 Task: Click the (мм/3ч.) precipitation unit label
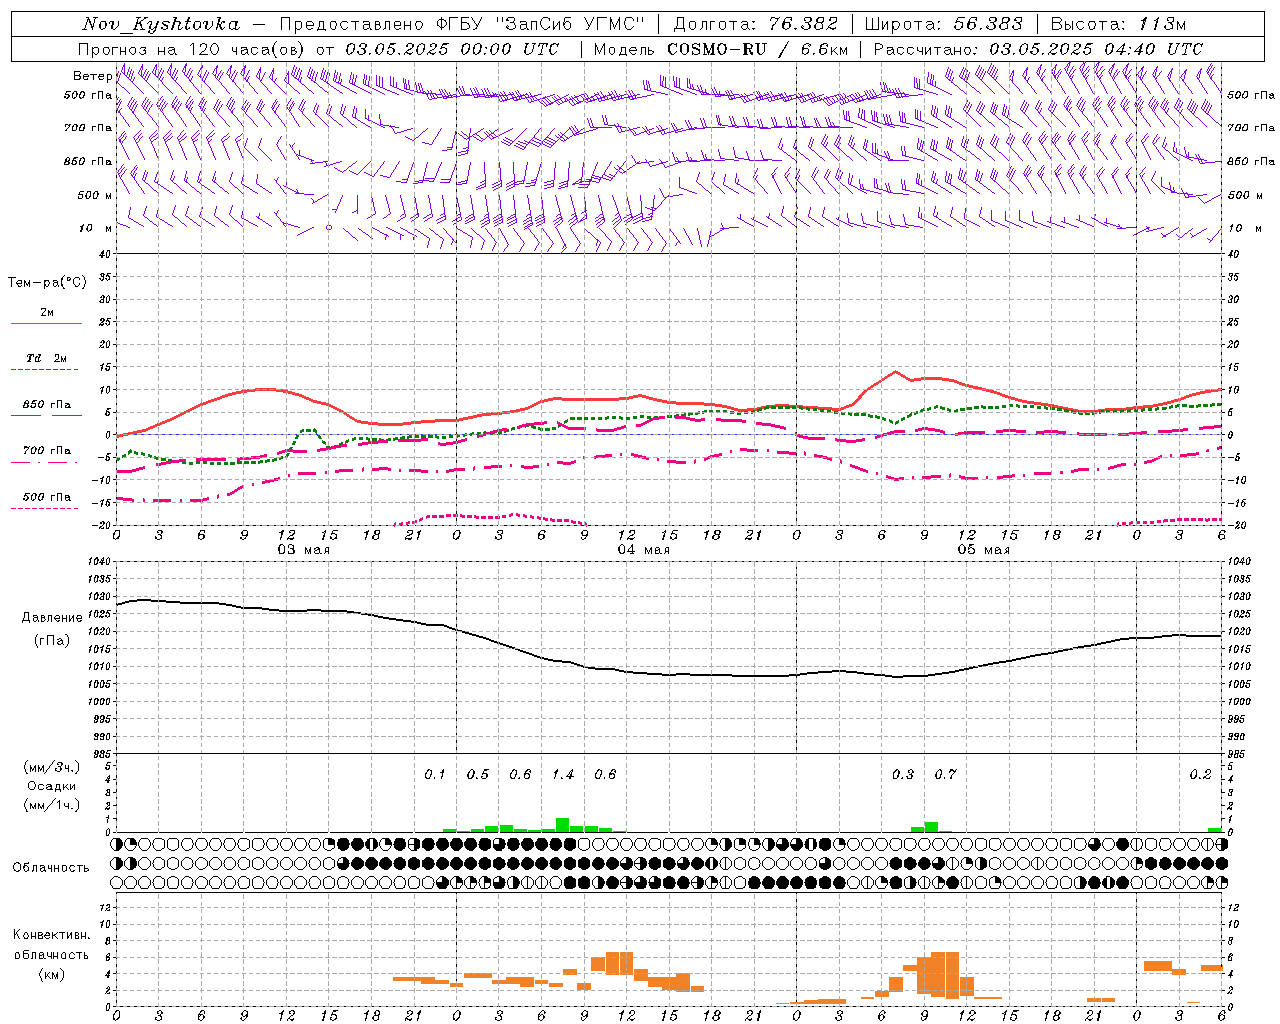tap(52, 768)
